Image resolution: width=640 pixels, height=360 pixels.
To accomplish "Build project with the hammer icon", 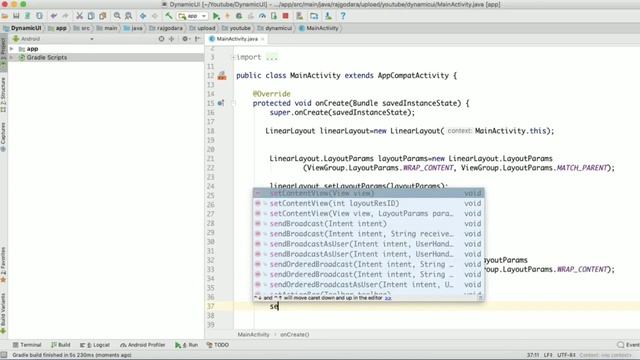I will pos(169,16).
